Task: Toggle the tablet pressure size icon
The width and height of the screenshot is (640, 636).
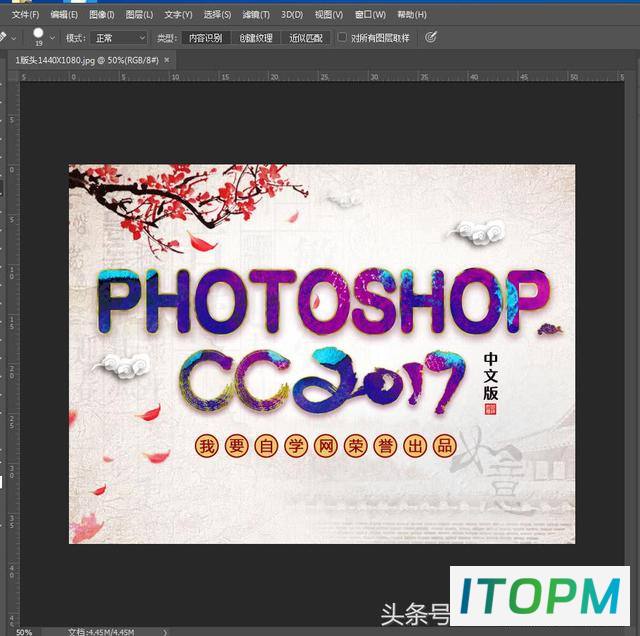Action: 431,38
